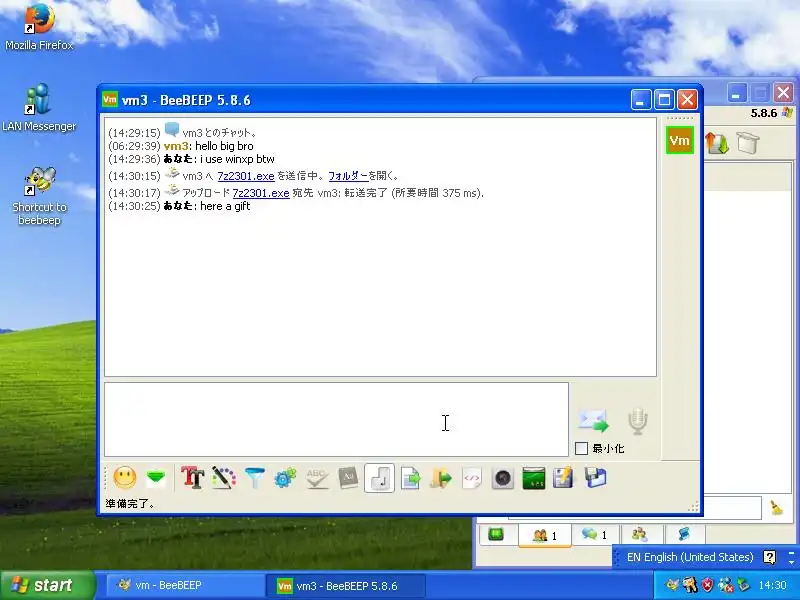Open the フォルダー link in chat

click(x=348, y=176)
